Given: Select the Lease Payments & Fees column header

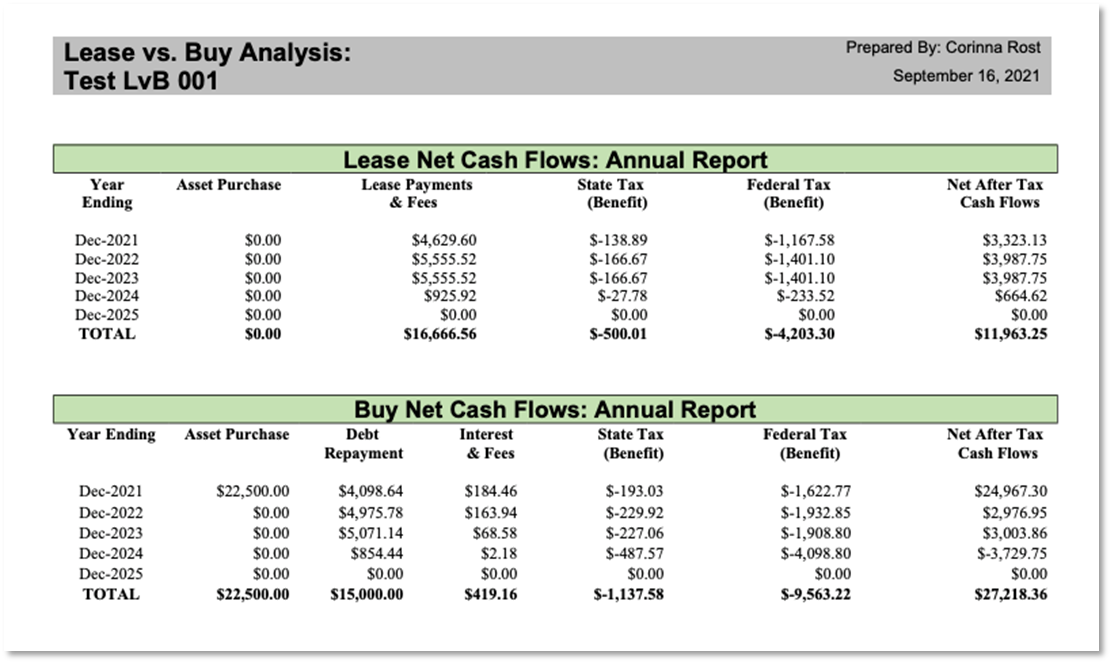Looking at the screenshot, I should [417, 193].
